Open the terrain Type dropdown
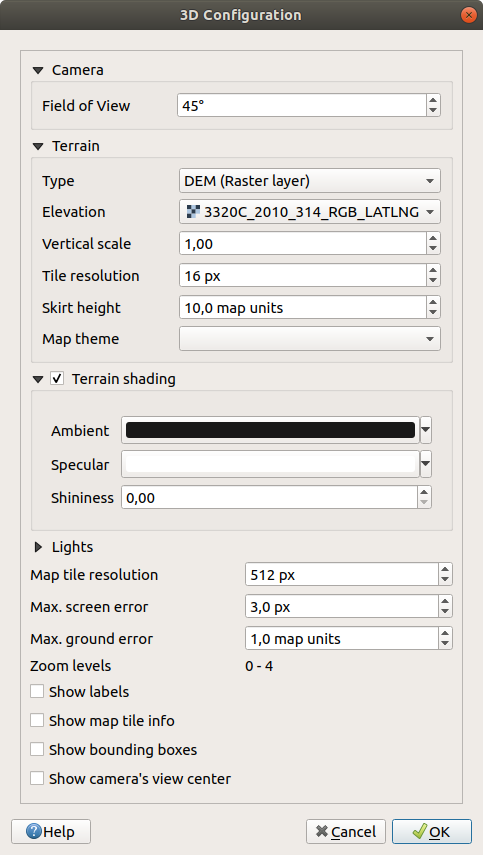 pyautogui.click(x=310, y=180)
